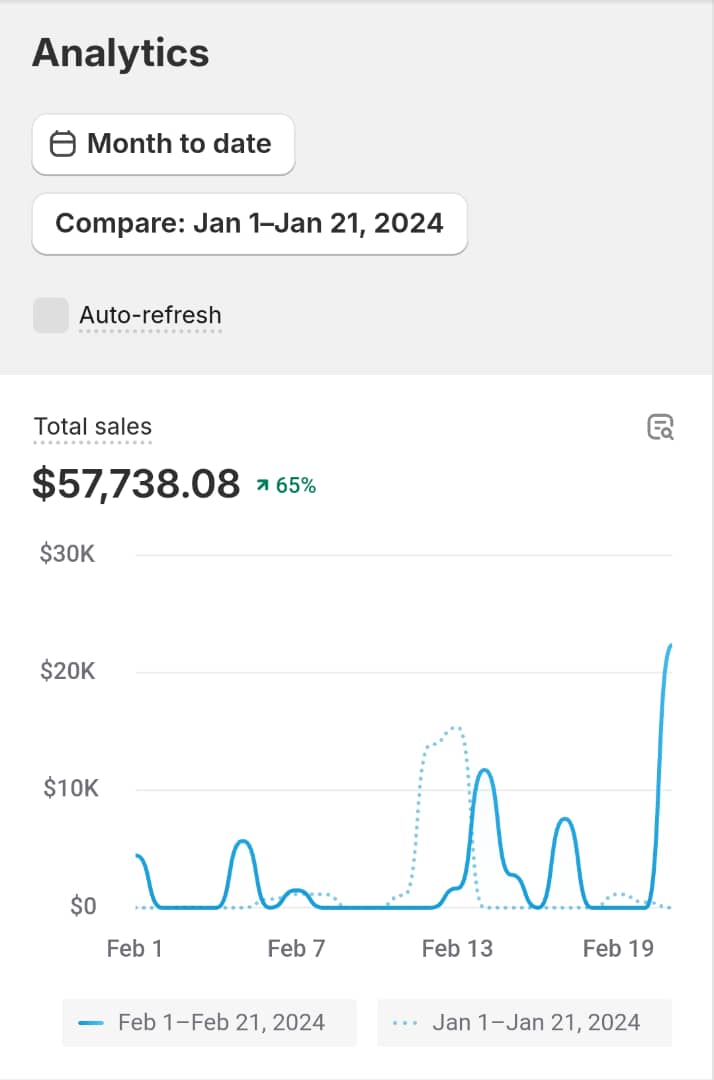Image resolution: width=714 pixels, height=1080 pixels.
Task: Click the $30K y-axis label
Action: pyautogui.click(x=67, y=553)
